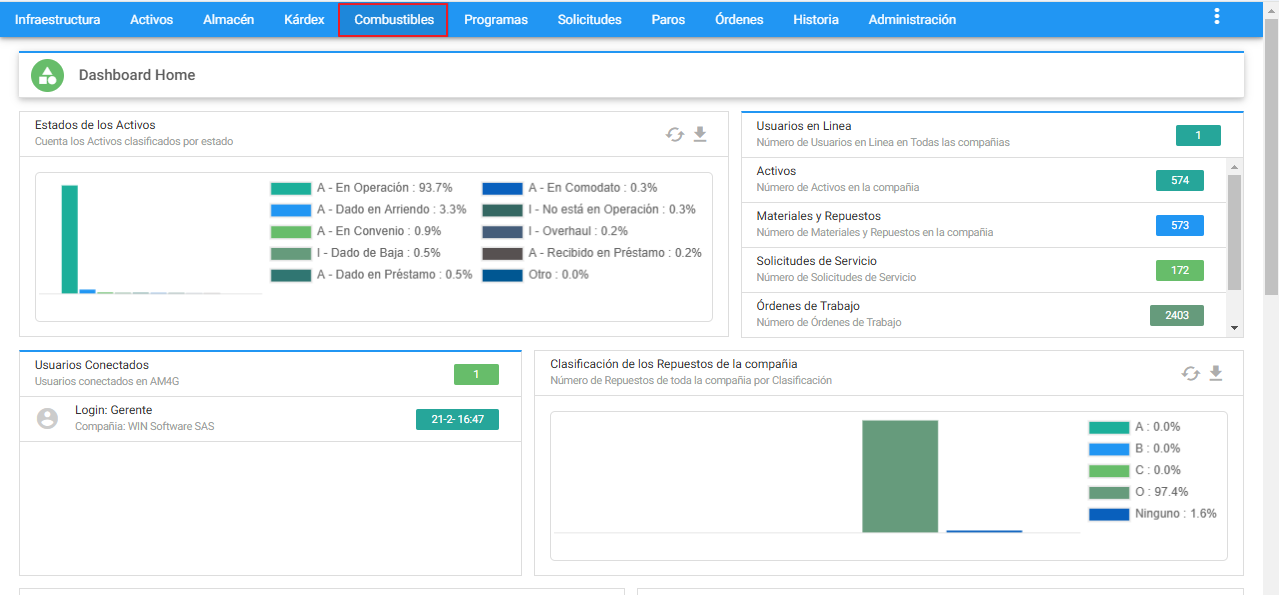Click the A - Dado en Préstamo swatch

(291, 275)
